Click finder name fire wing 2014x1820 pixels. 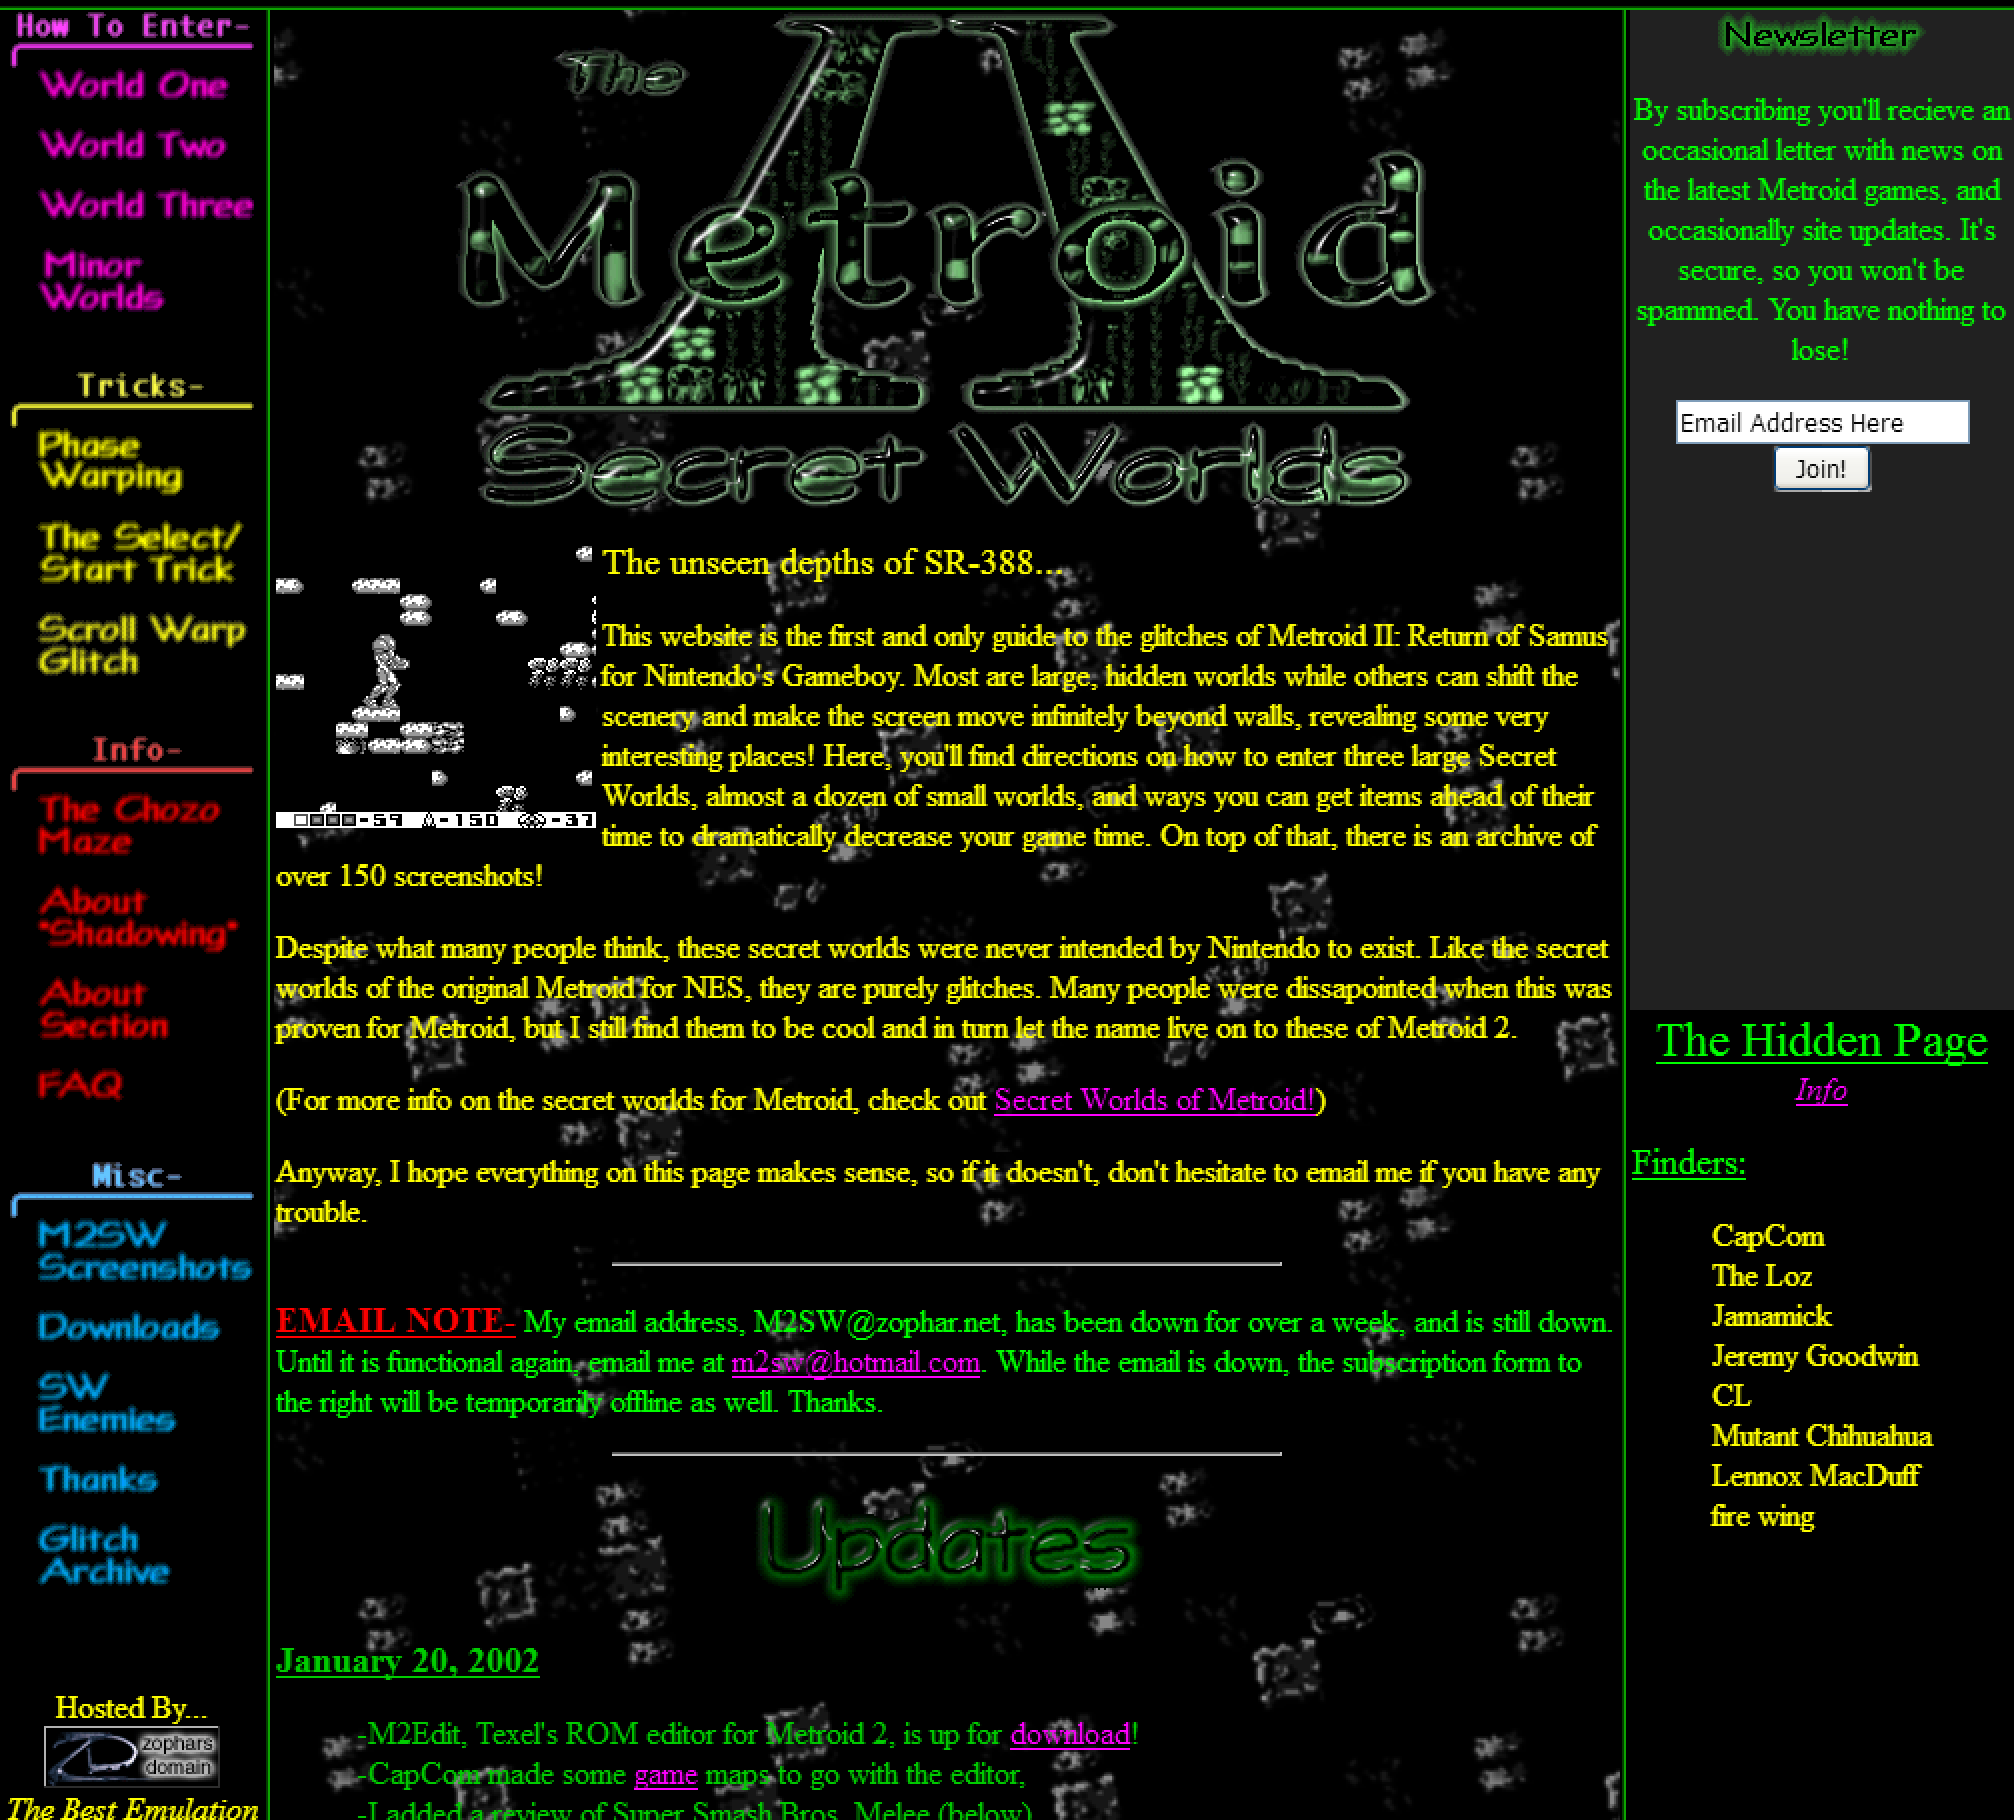(x=1763, y=1516)
